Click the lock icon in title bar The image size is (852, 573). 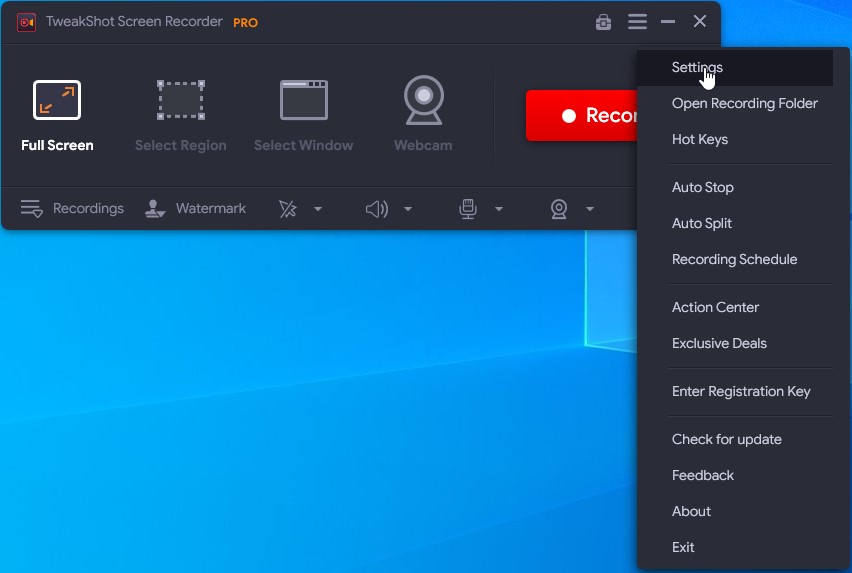pos(603,22)
